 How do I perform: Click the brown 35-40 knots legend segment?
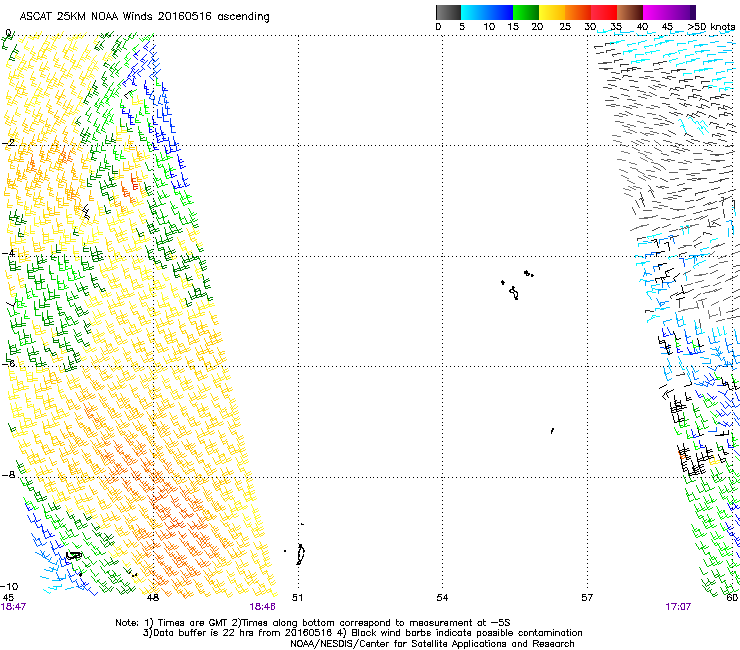pyautogui.click(x=630, y=12)
